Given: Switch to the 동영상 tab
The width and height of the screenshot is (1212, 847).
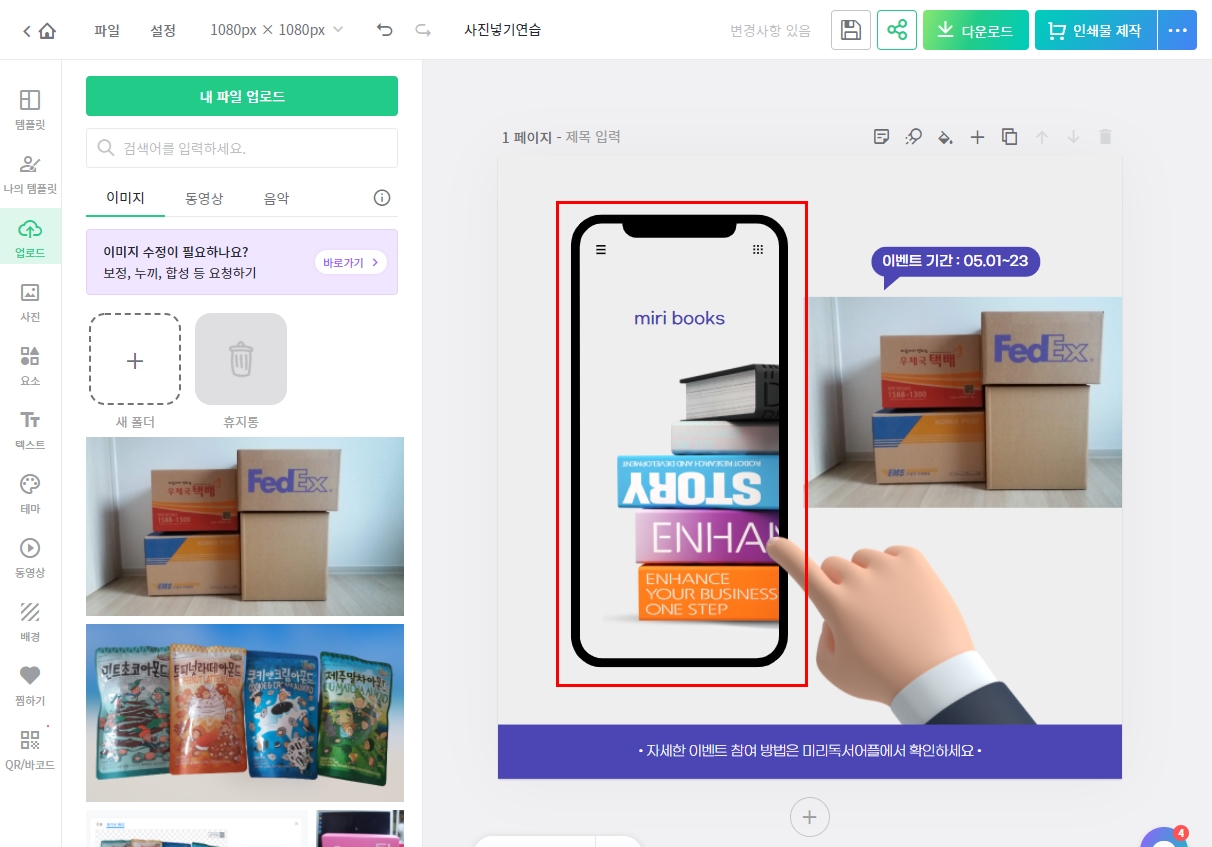Looking at the screenshot, I should pos(204,198).
